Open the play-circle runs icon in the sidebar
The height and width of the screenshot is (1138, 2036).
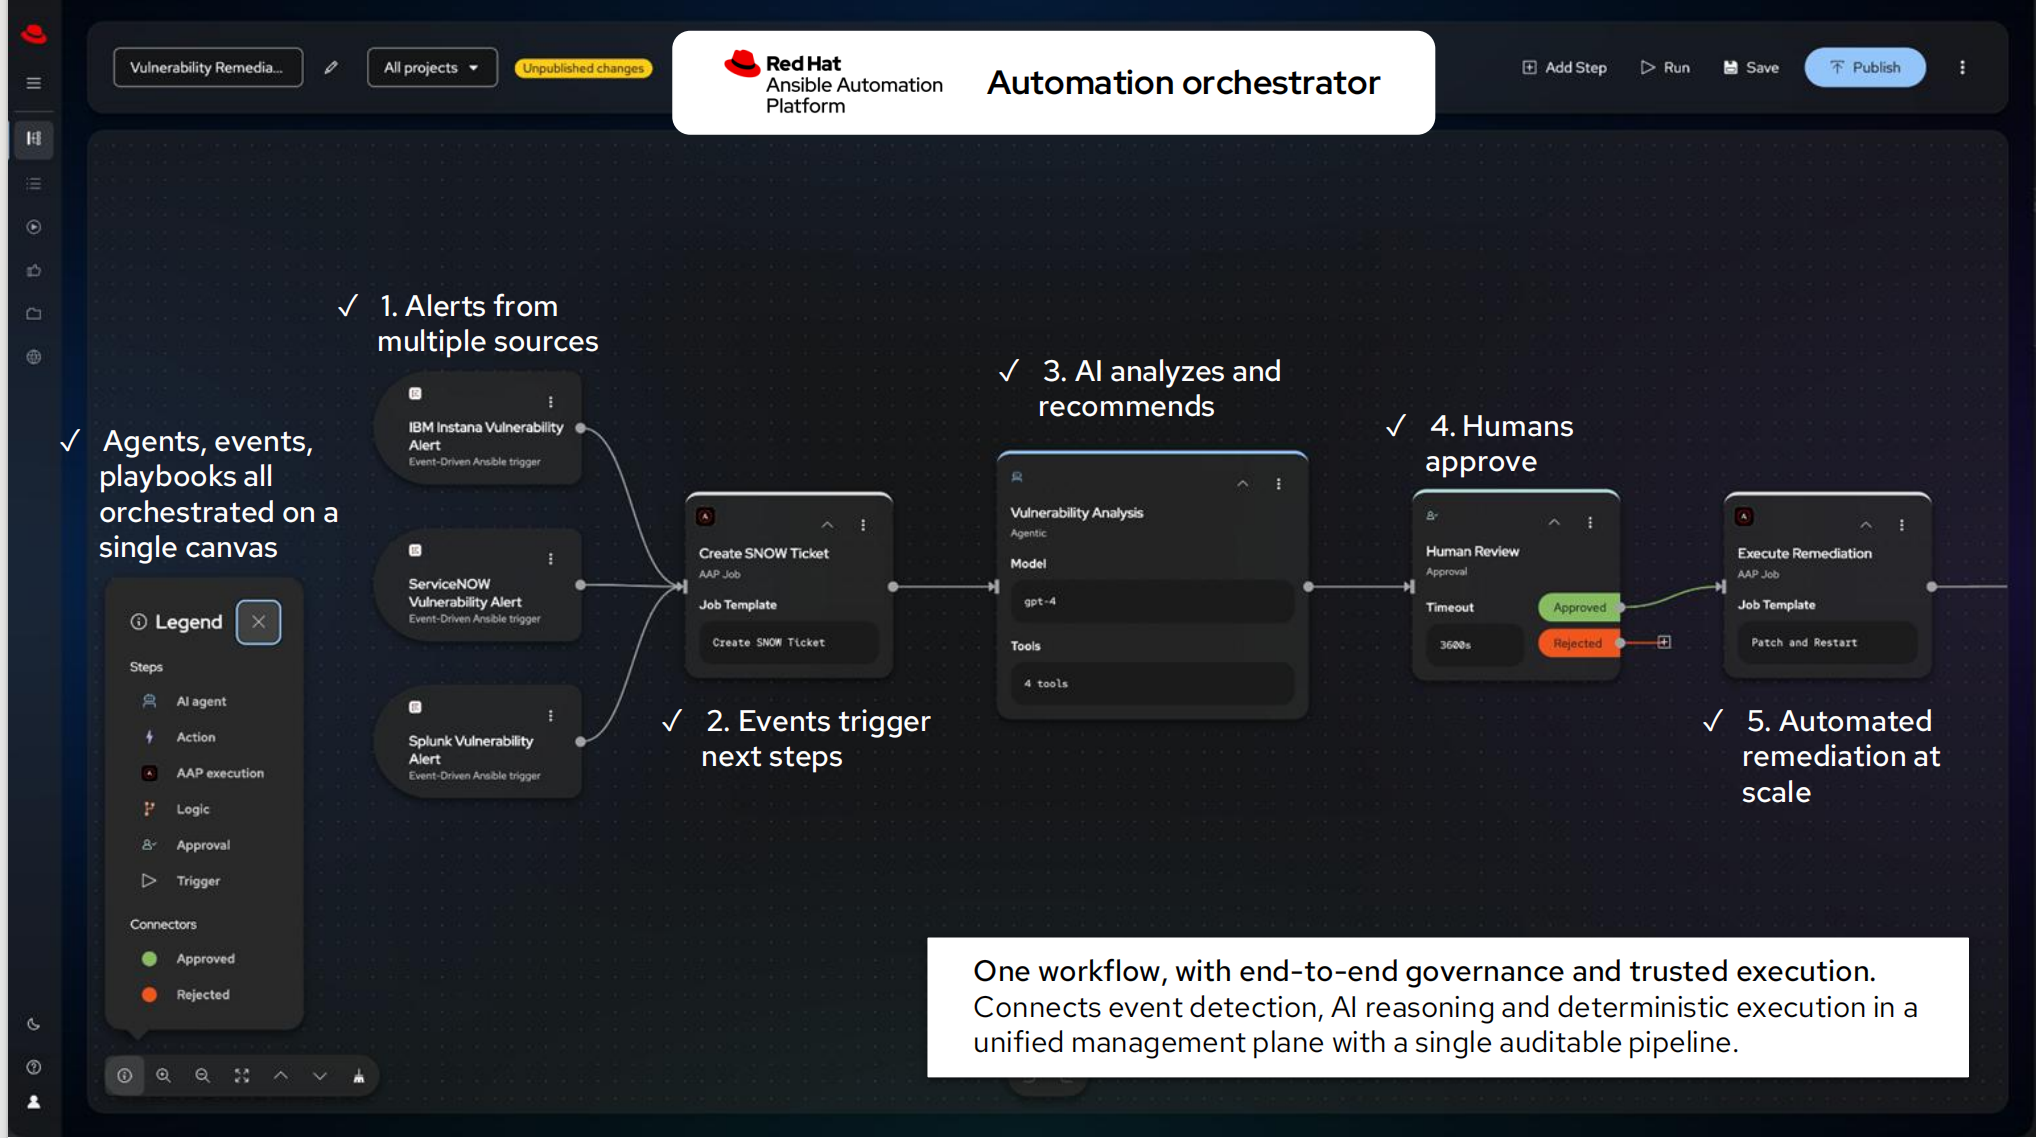(34, 227)
